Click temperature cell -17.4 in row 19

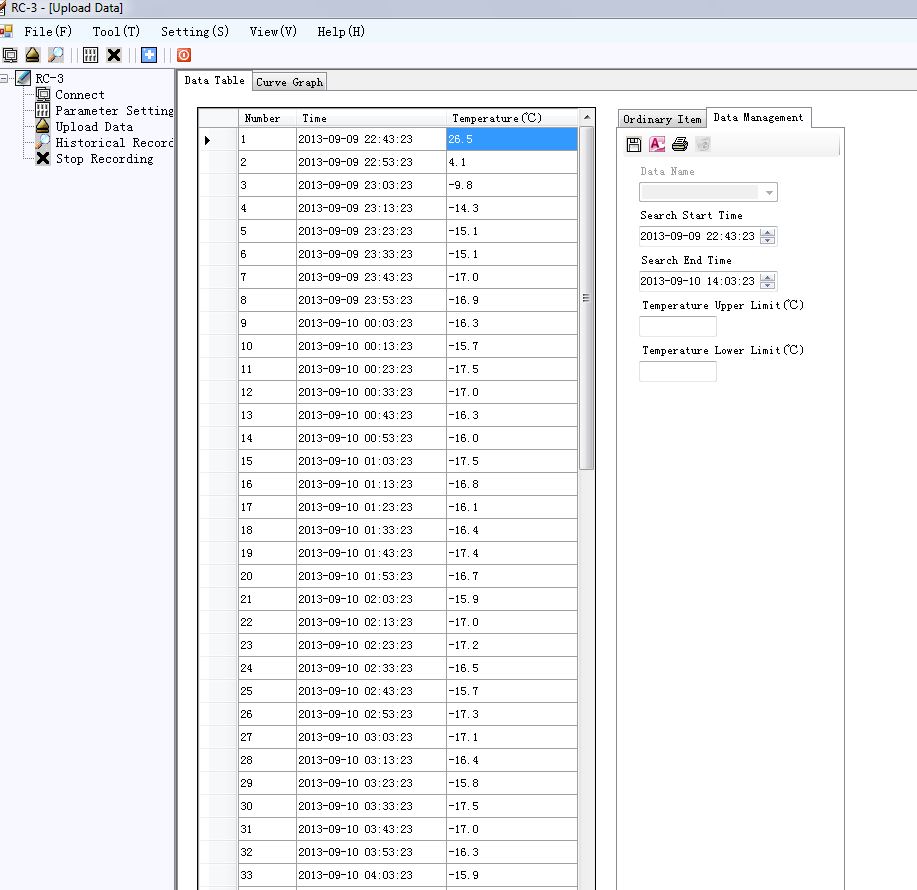[x=512, y=553]
